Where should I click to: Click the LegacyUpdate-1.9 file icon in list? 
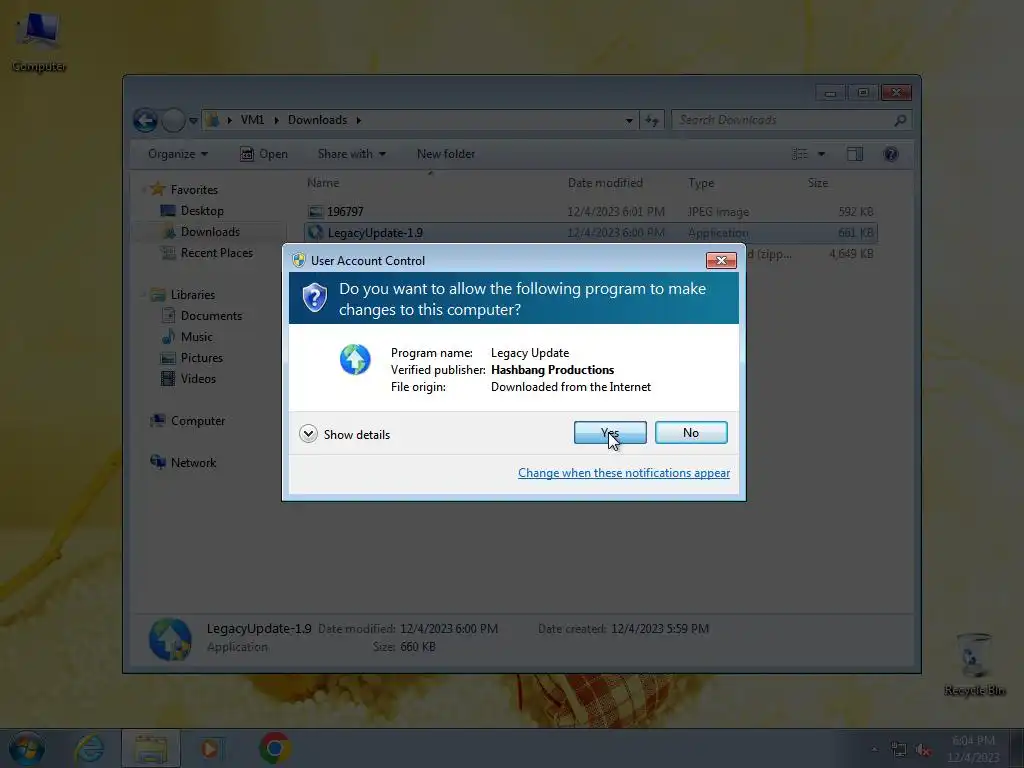tap(315, 232)
